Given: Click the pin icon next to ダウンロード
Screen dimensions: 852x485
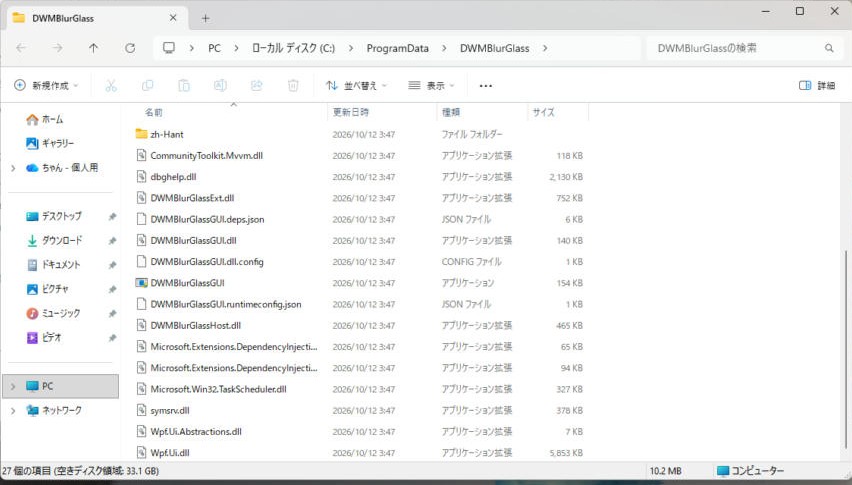Looking at the screenshot, I should [112, 241].
